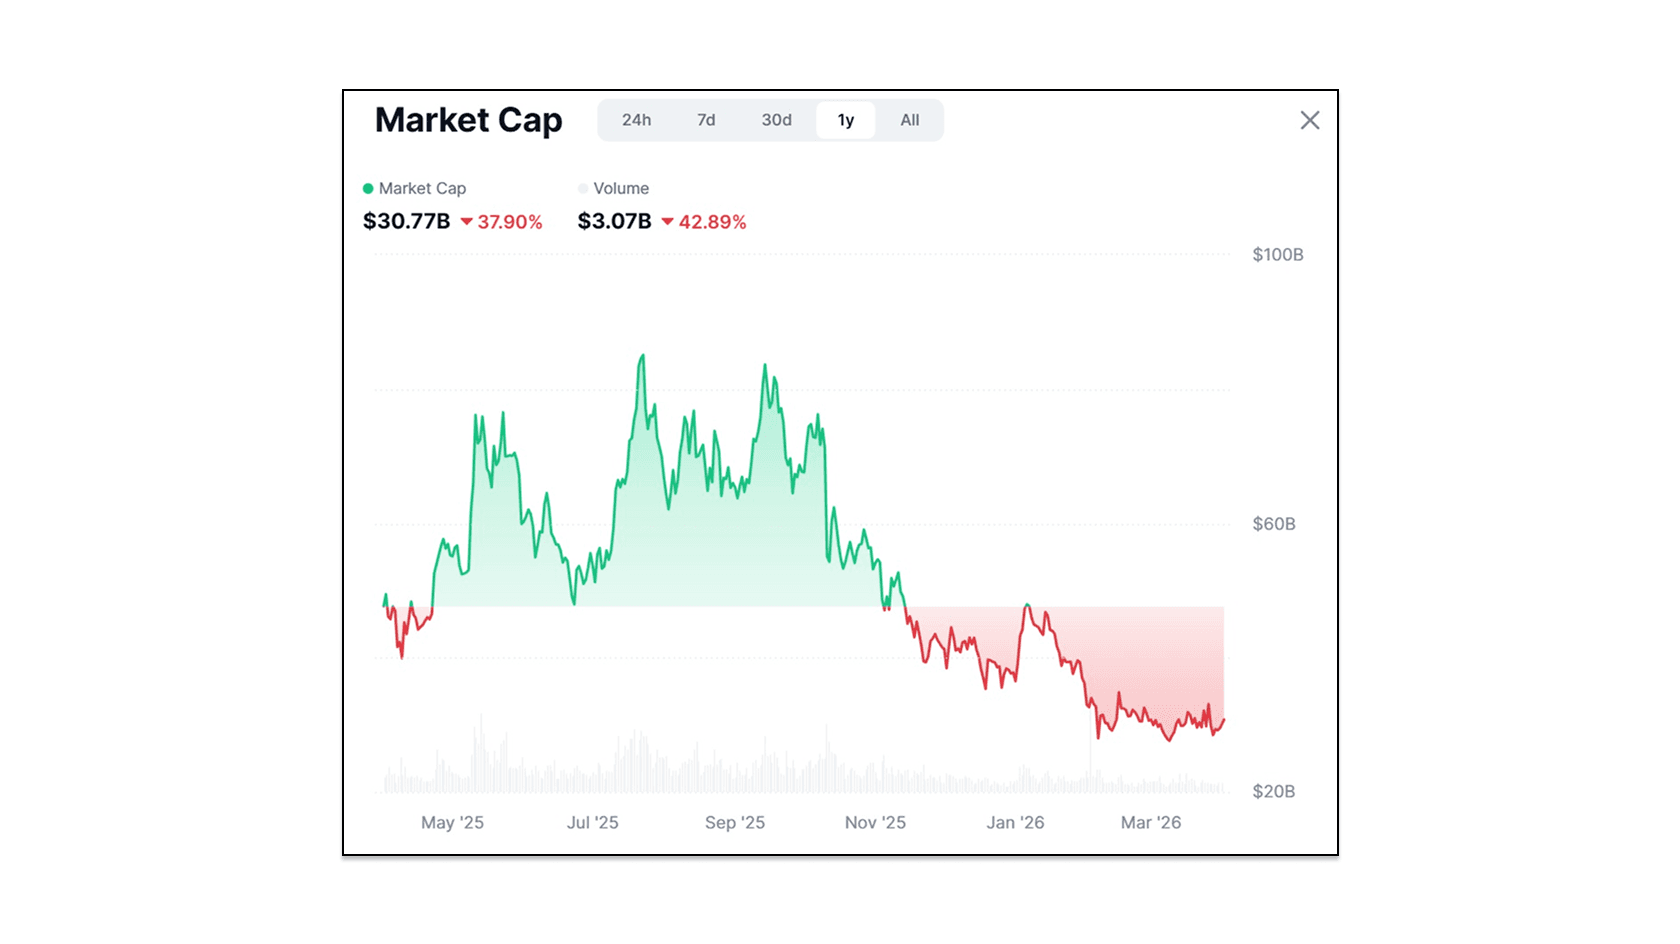Select the 30d timeframe
The image size is (1680, 944).
[777, 120]
